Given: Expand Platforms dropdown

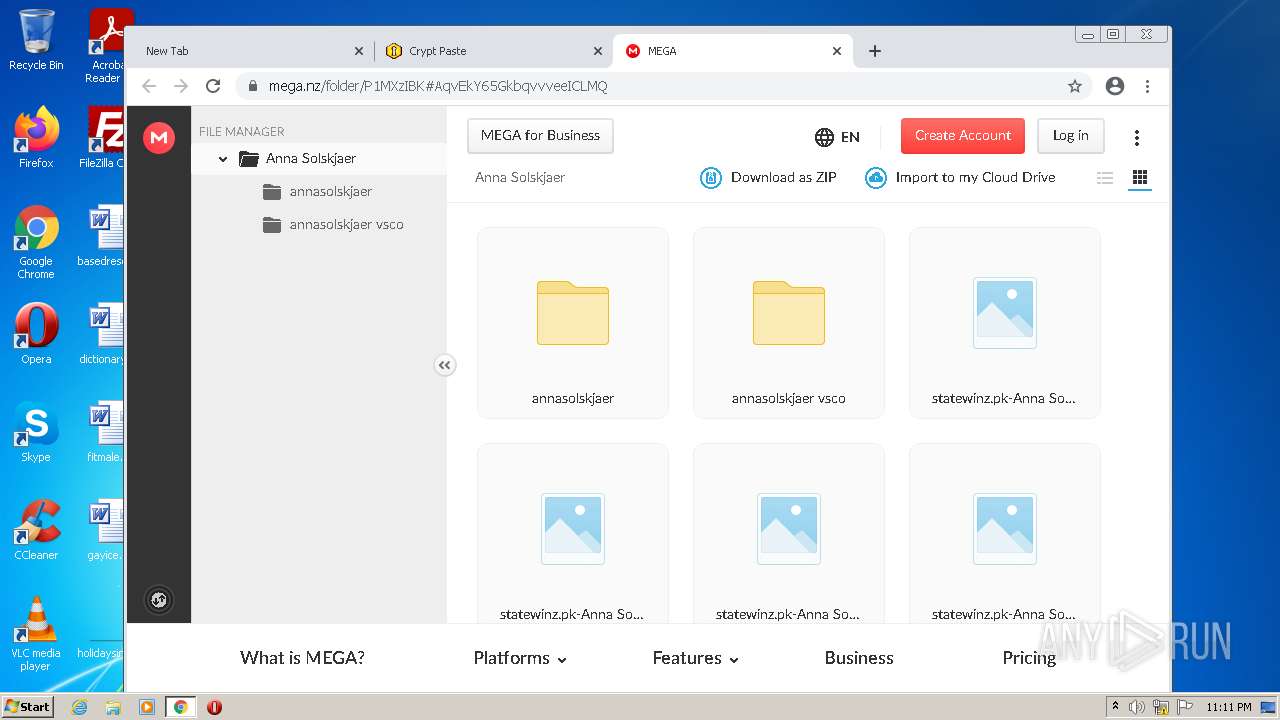Looking at the screenshot, I should click(x=520, y=658).
